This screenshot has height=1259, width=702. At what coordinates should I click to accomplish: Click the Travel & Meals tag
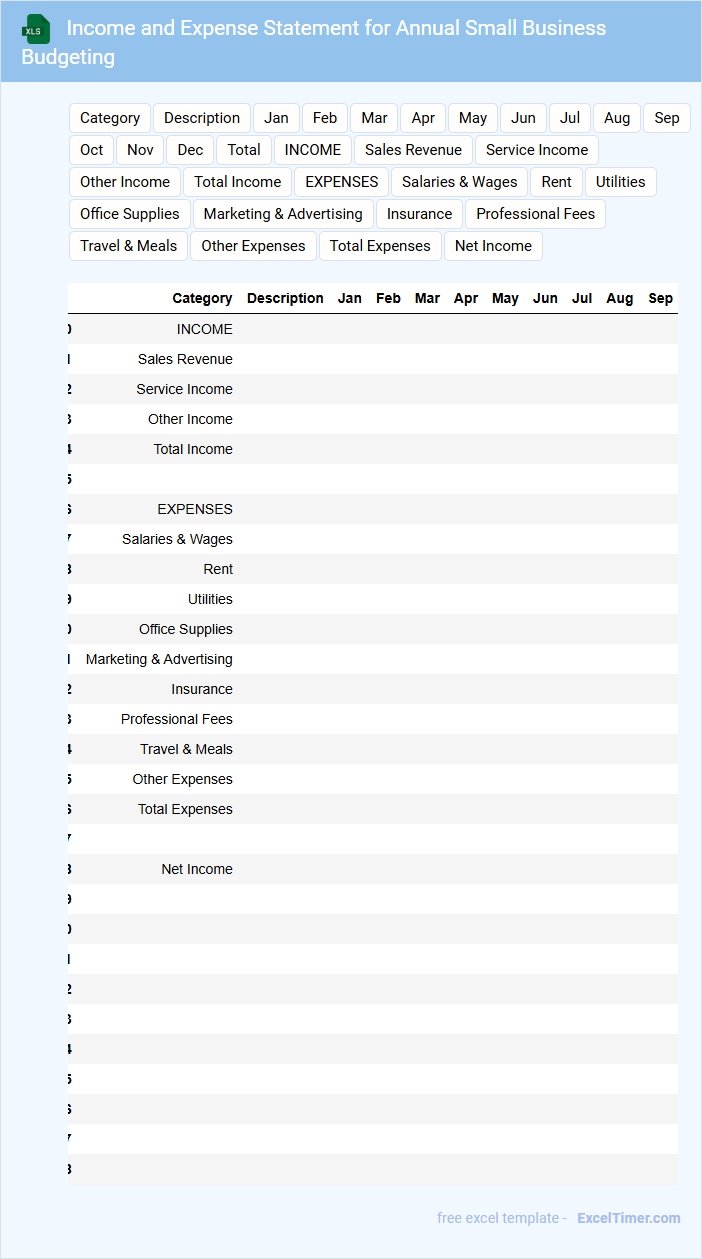click(129, 246)
